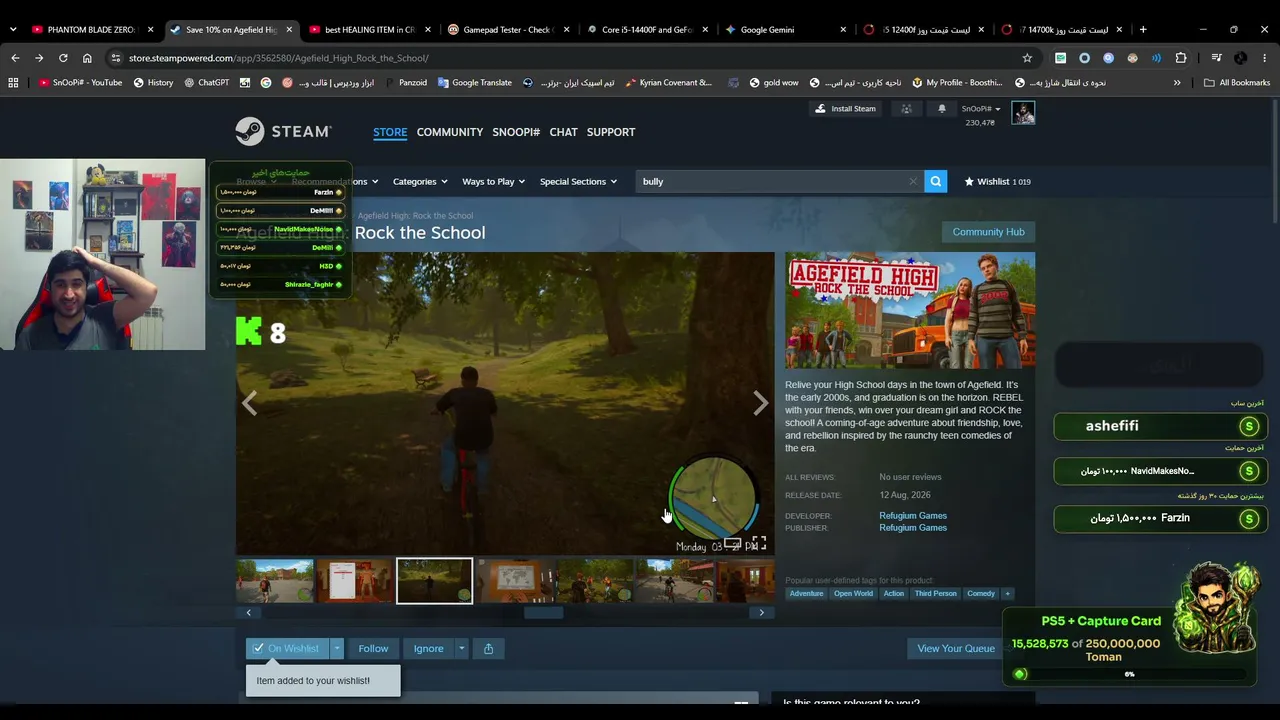Close the PHANTOM BLADE ZERO tab
The image size is (1280, 720).
pos(150,30)
